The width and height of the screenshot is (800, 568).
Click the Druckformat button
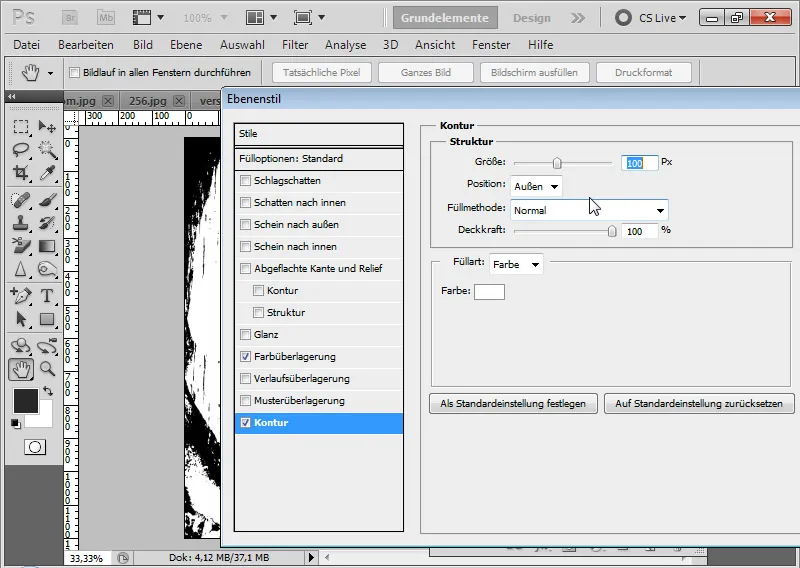click(643, 72)
